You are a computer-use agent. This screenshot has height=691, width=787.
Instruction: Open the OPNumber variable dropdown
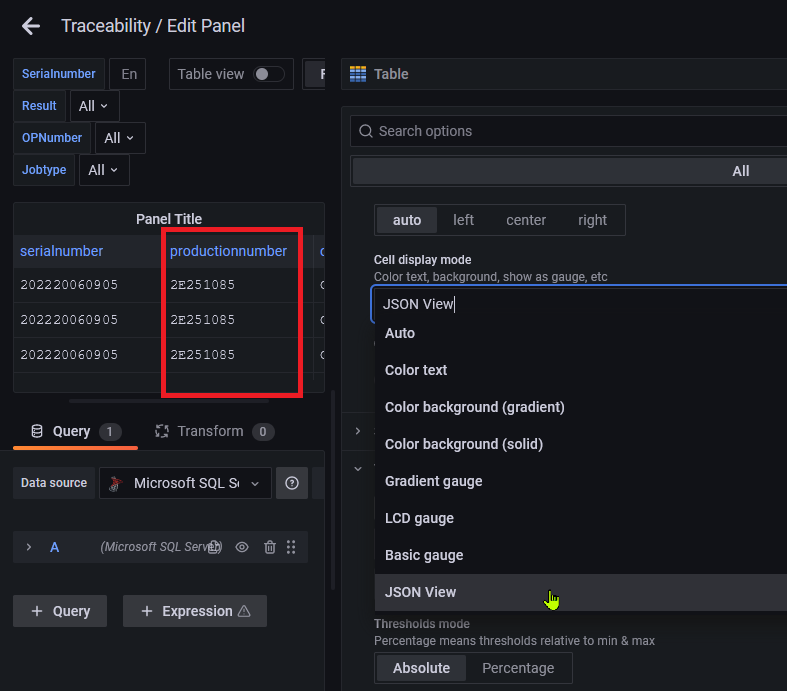(x=120, y=138)
